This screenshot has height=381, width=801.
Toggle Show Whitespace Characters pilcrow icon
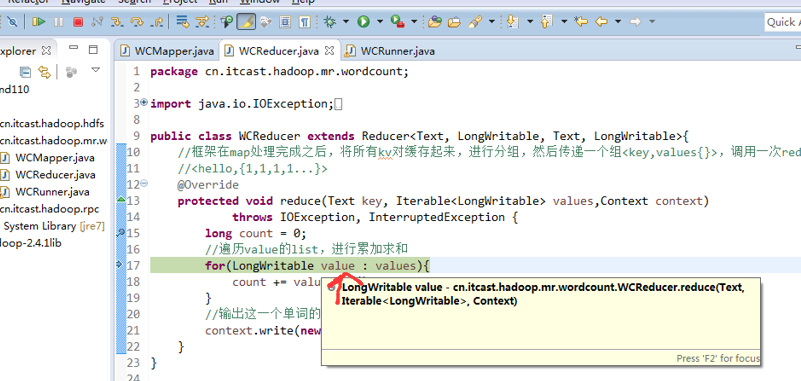click(x=304, y=22)
